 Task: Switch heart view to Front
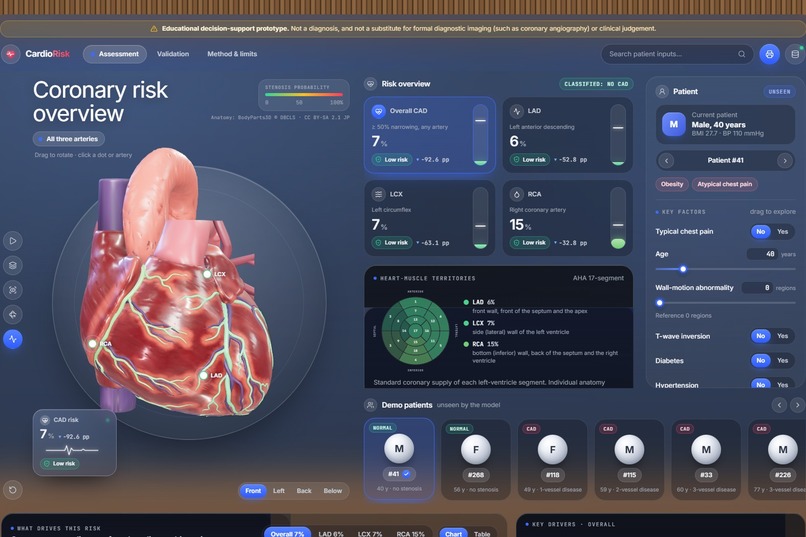(253, 491)
